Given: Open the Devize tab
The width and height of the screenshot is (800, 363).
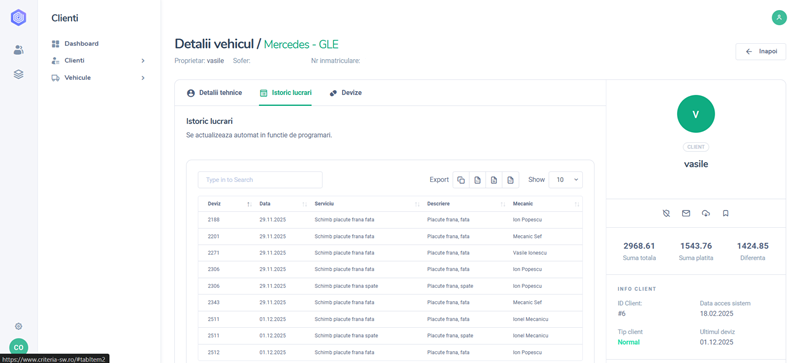Looking at the screenshot, I should 345,93.
